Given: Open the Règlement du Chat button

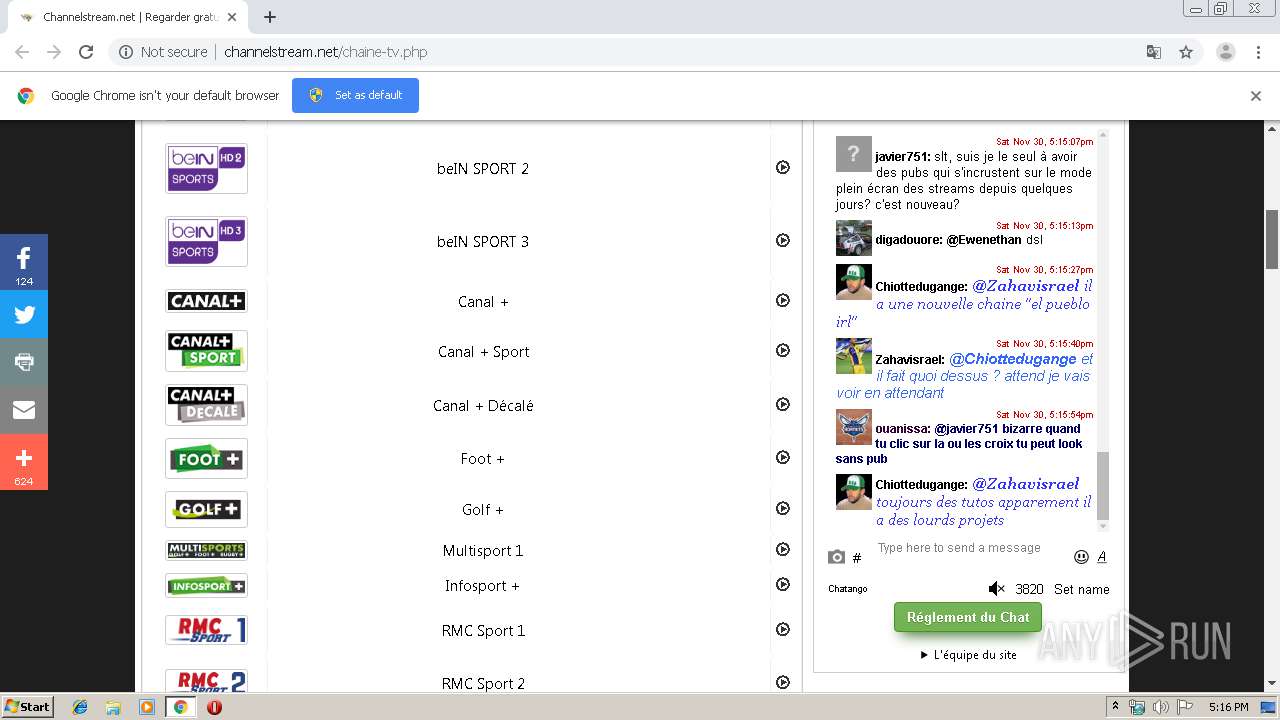Looking at the screenshot, I should coord(968,617).
